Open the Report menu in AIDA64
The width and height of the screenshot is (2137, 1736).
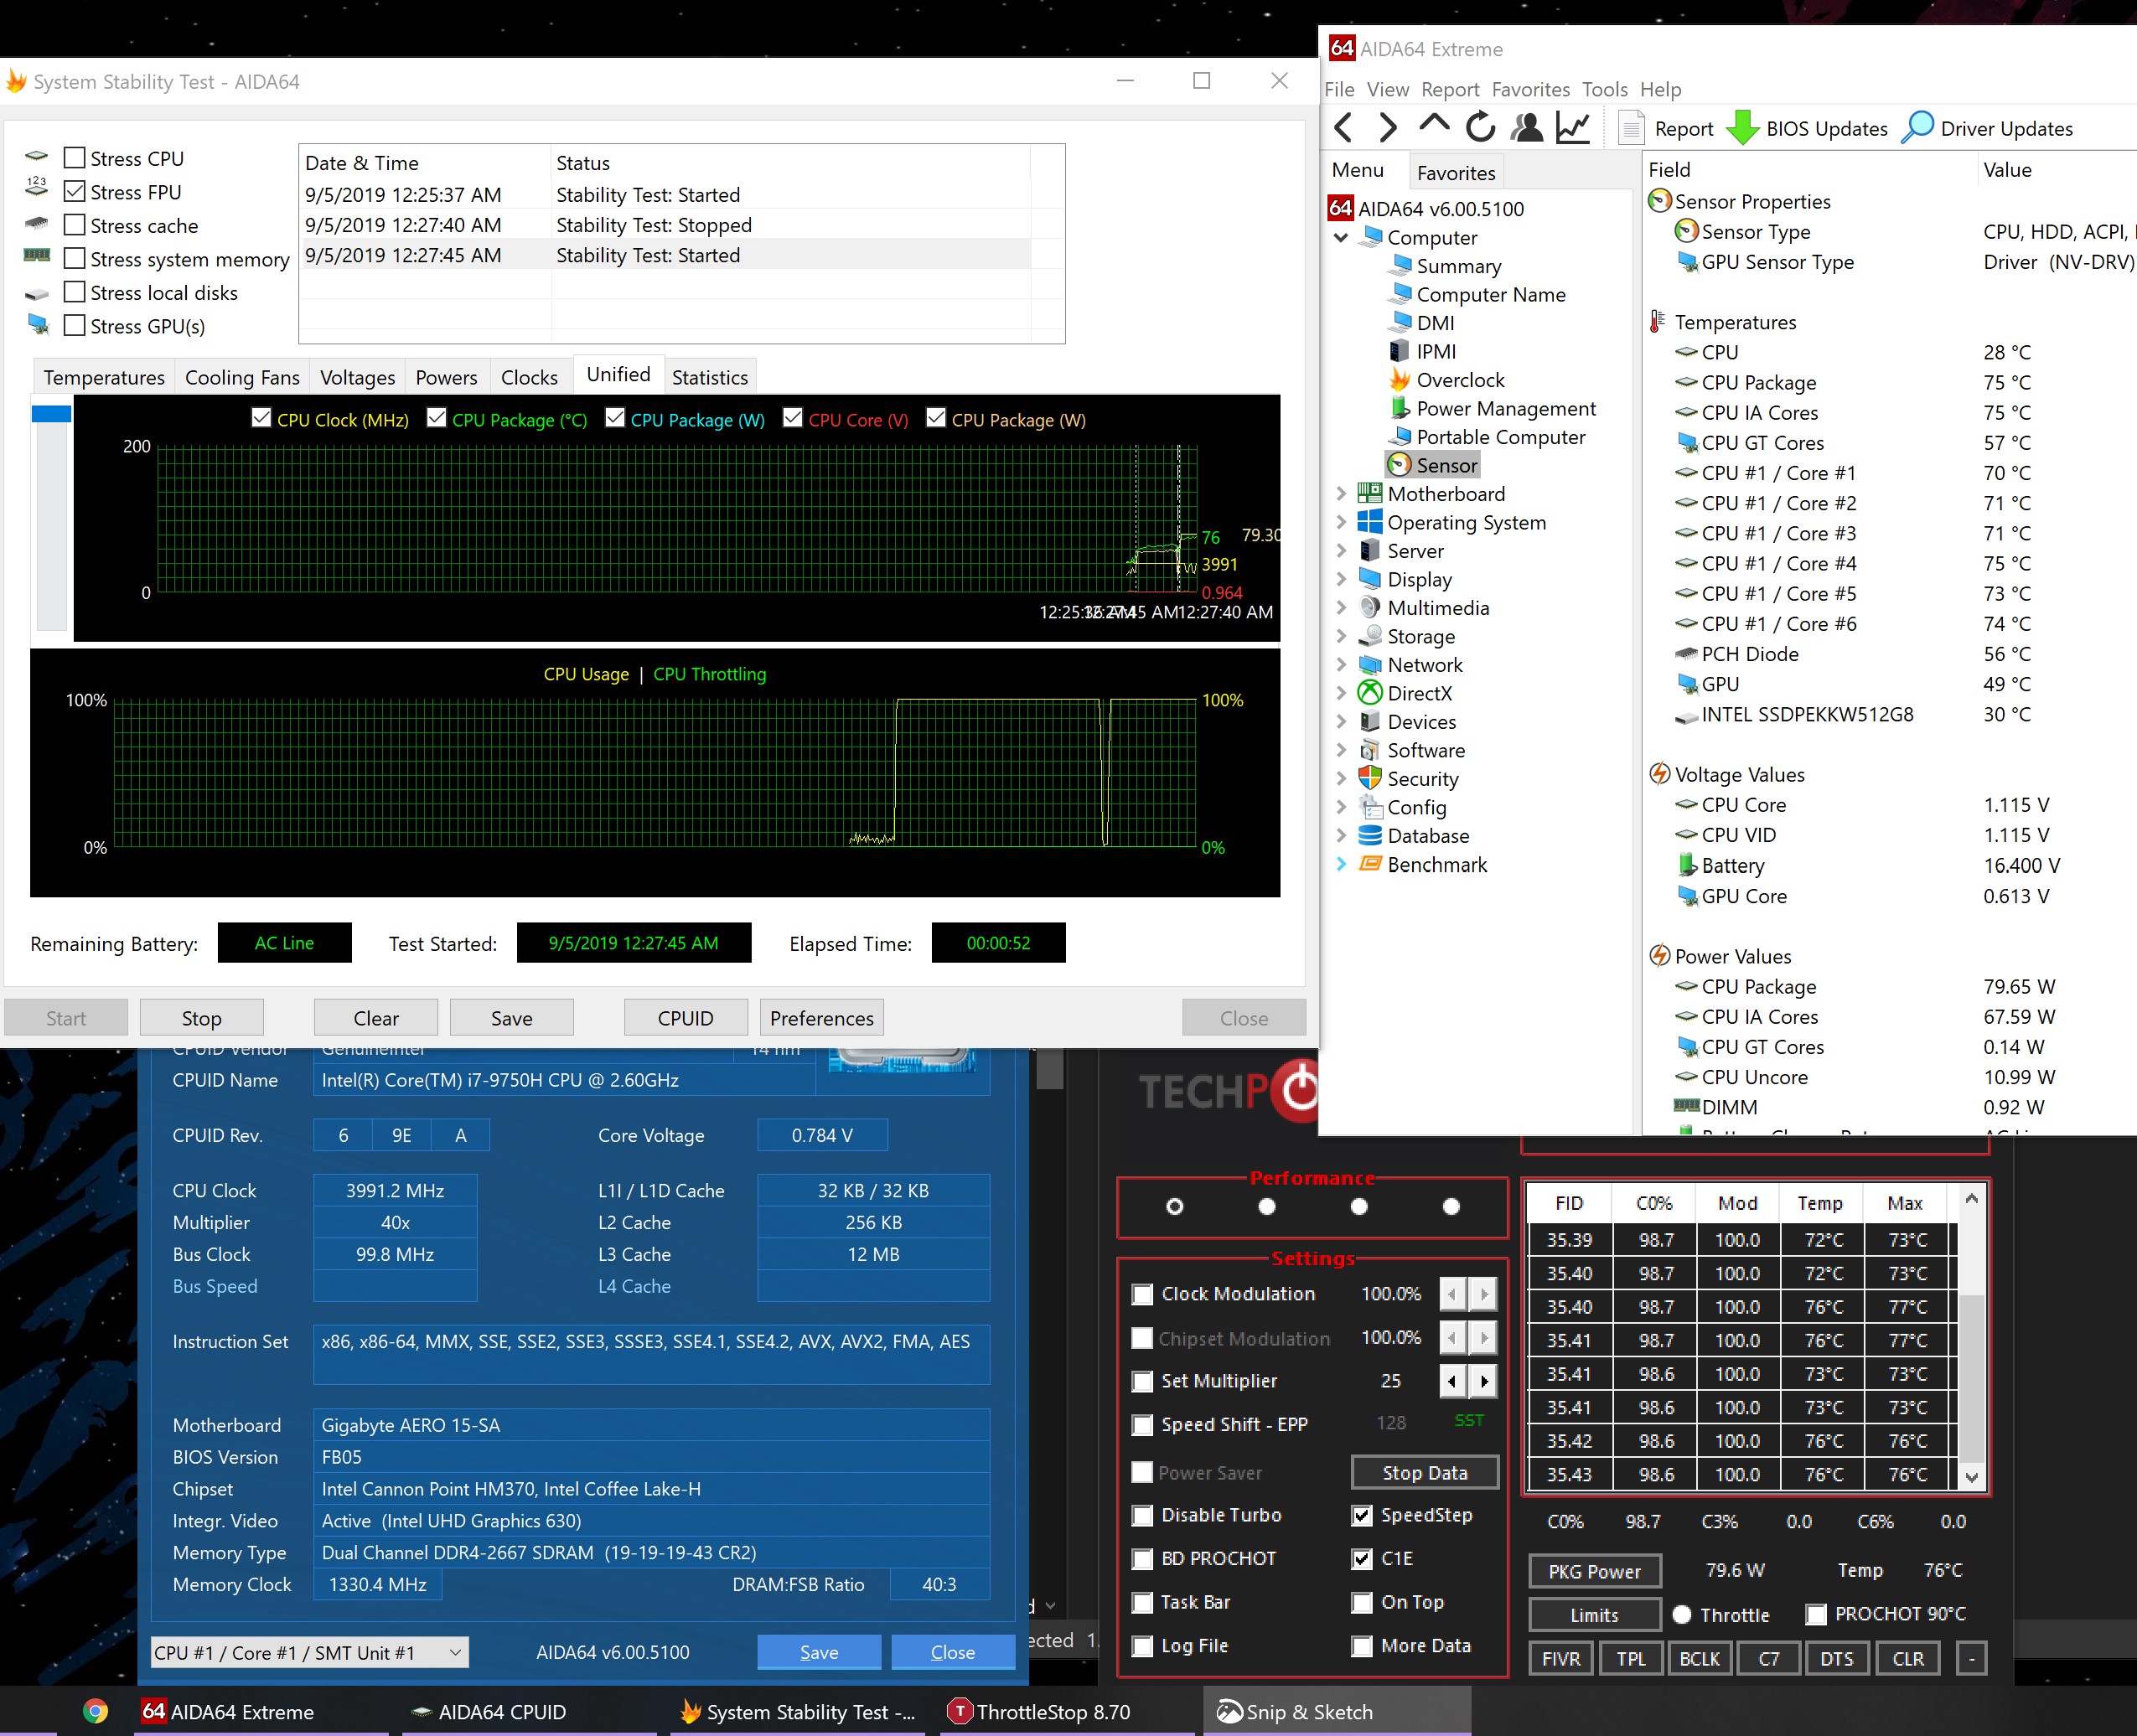[1449, 90]
